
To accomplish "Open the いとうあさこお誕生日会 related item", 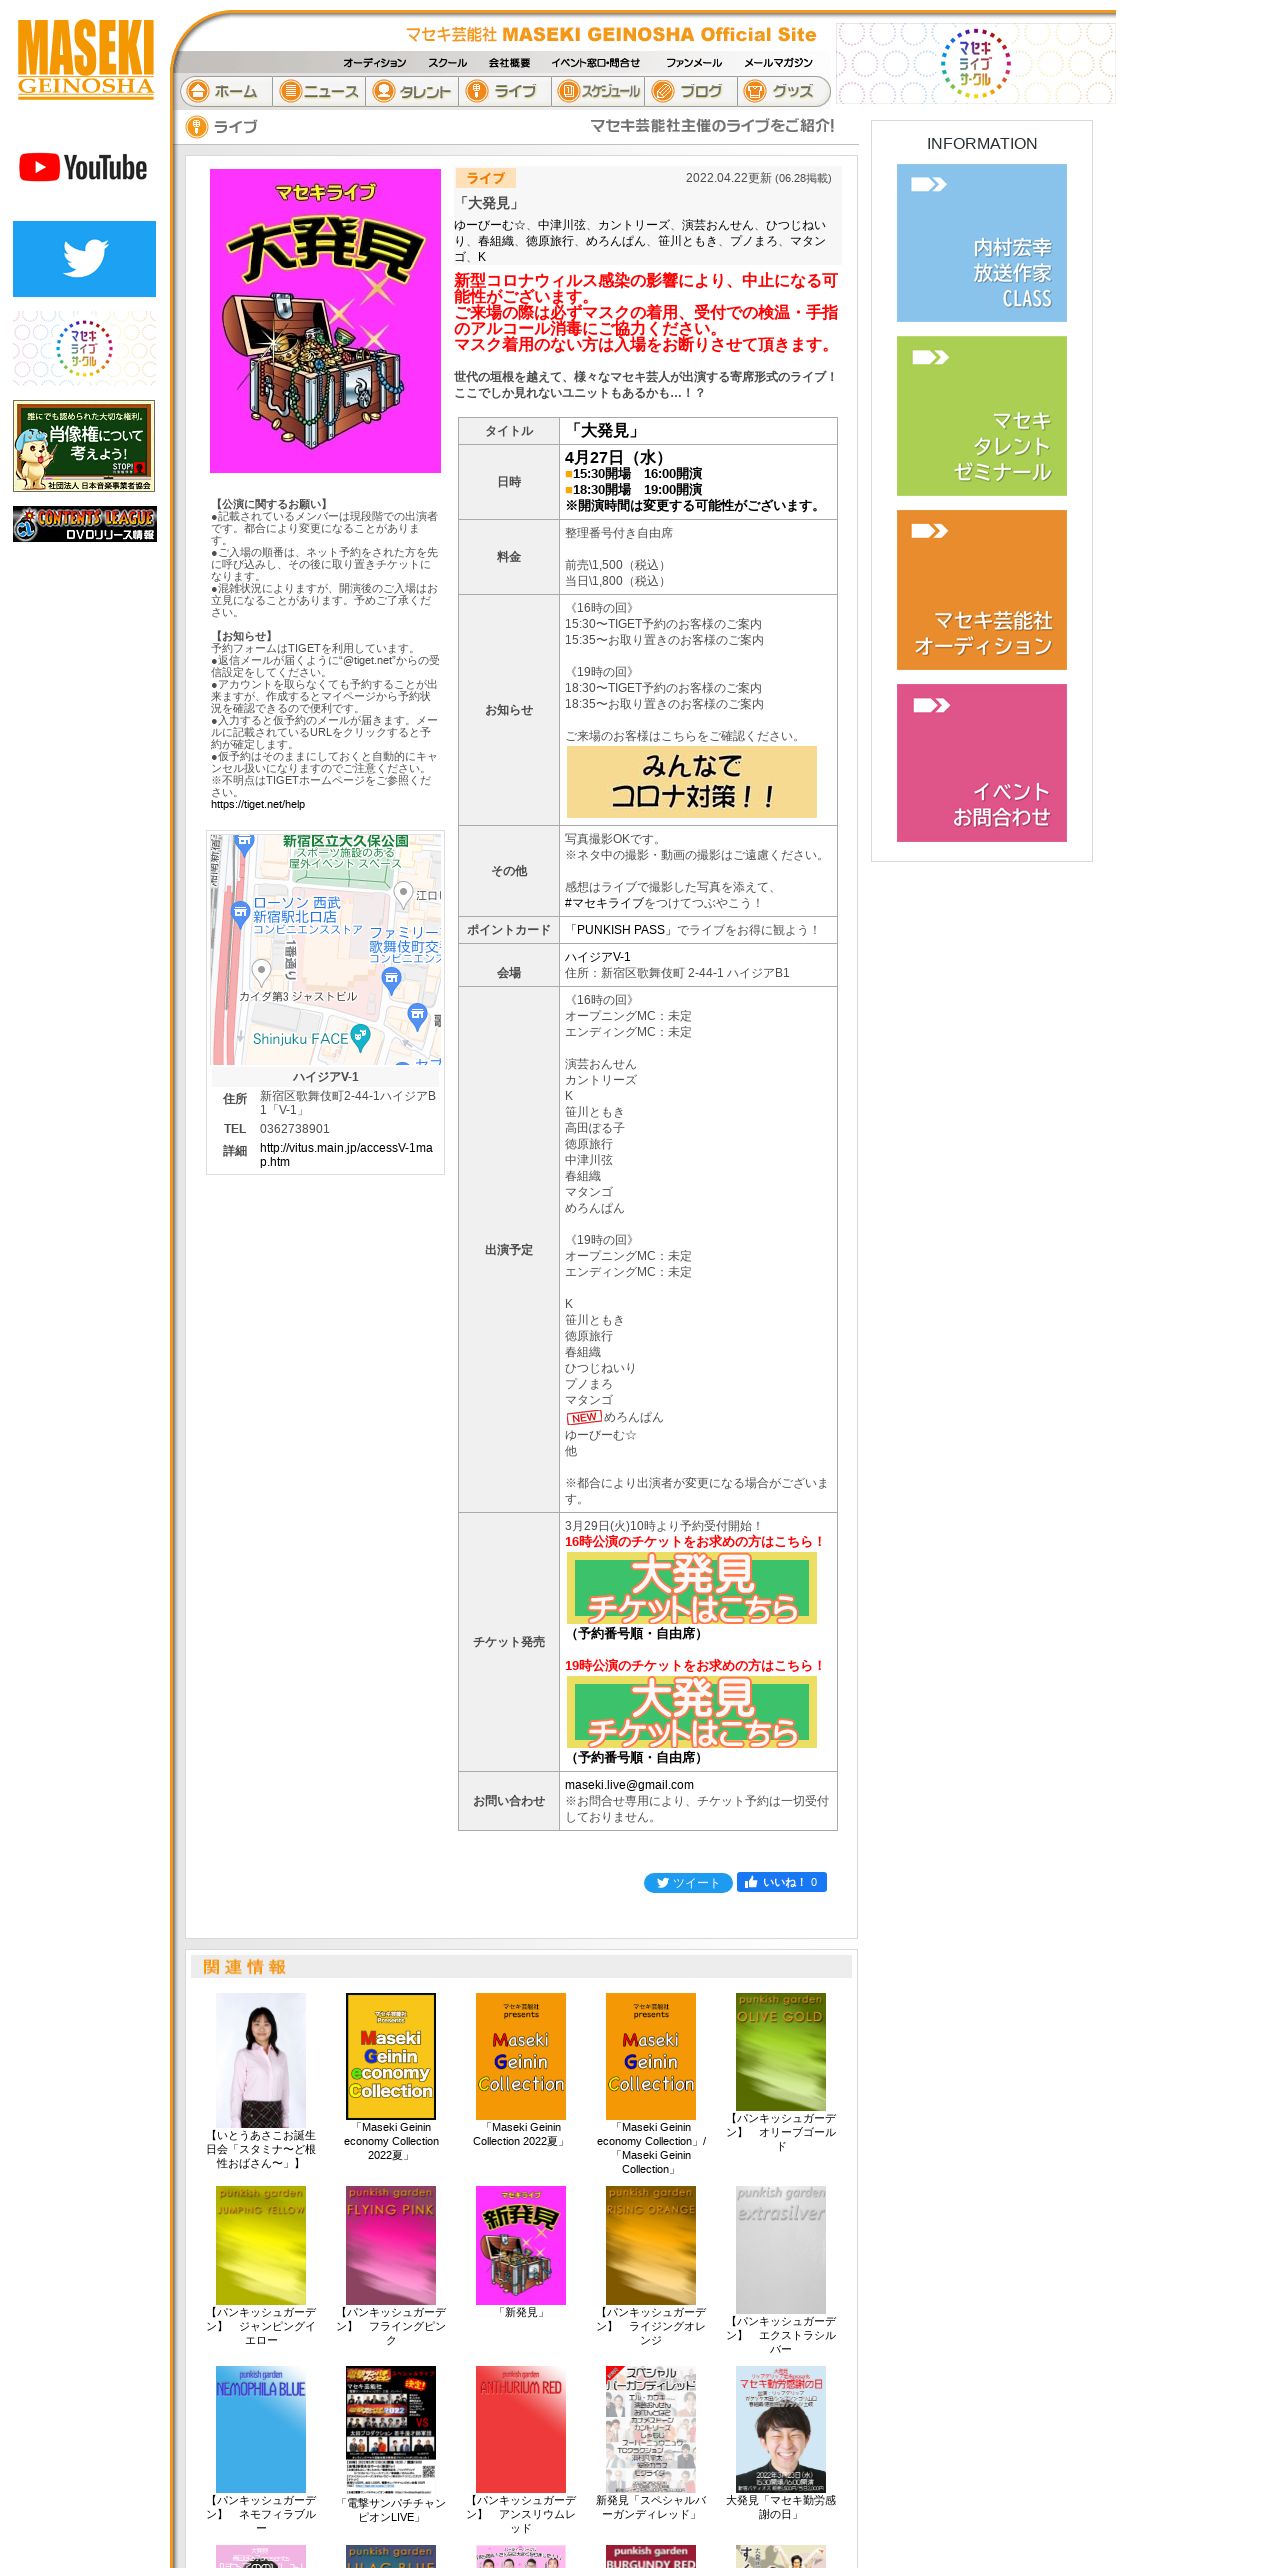I will click(261, 2060).
